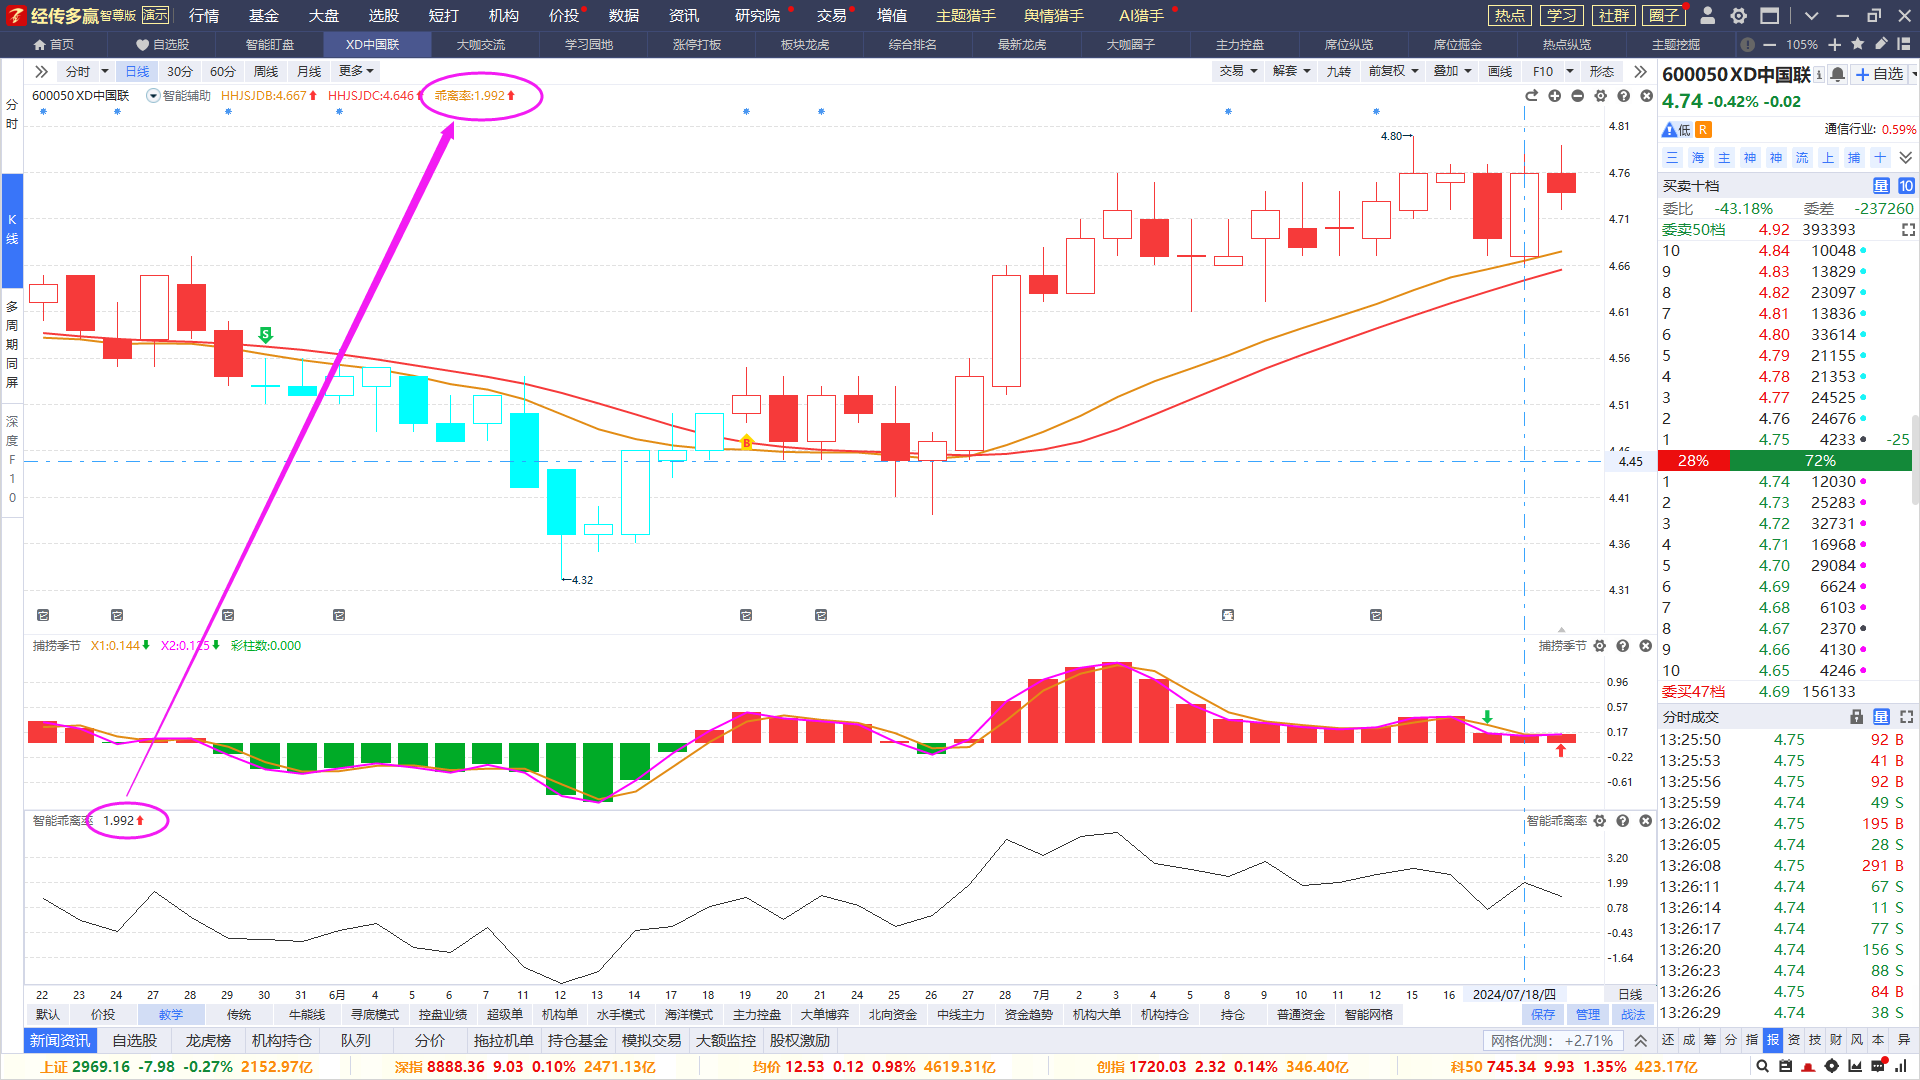1920x1080 pixels.
Task: Open 智能乖离率 indicator help icon
Action: point(1623,821)
